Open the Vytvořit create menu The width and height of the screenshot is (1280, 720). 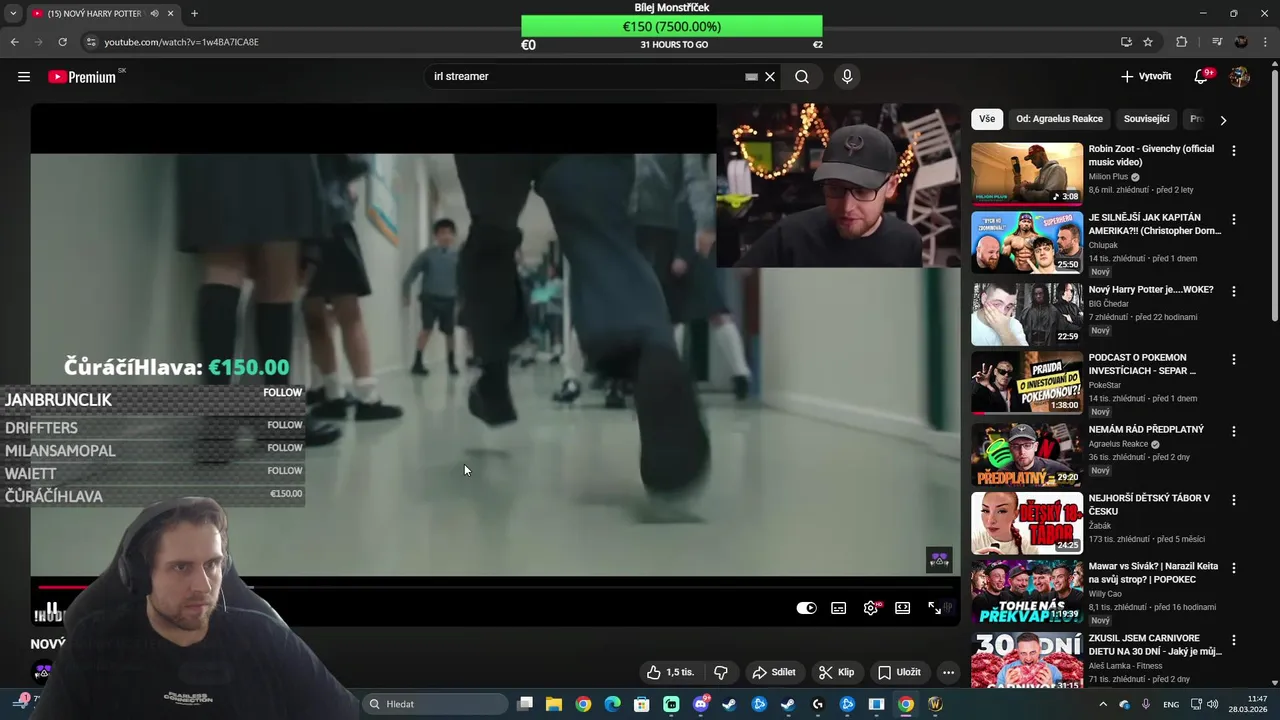coord(1146,77)
